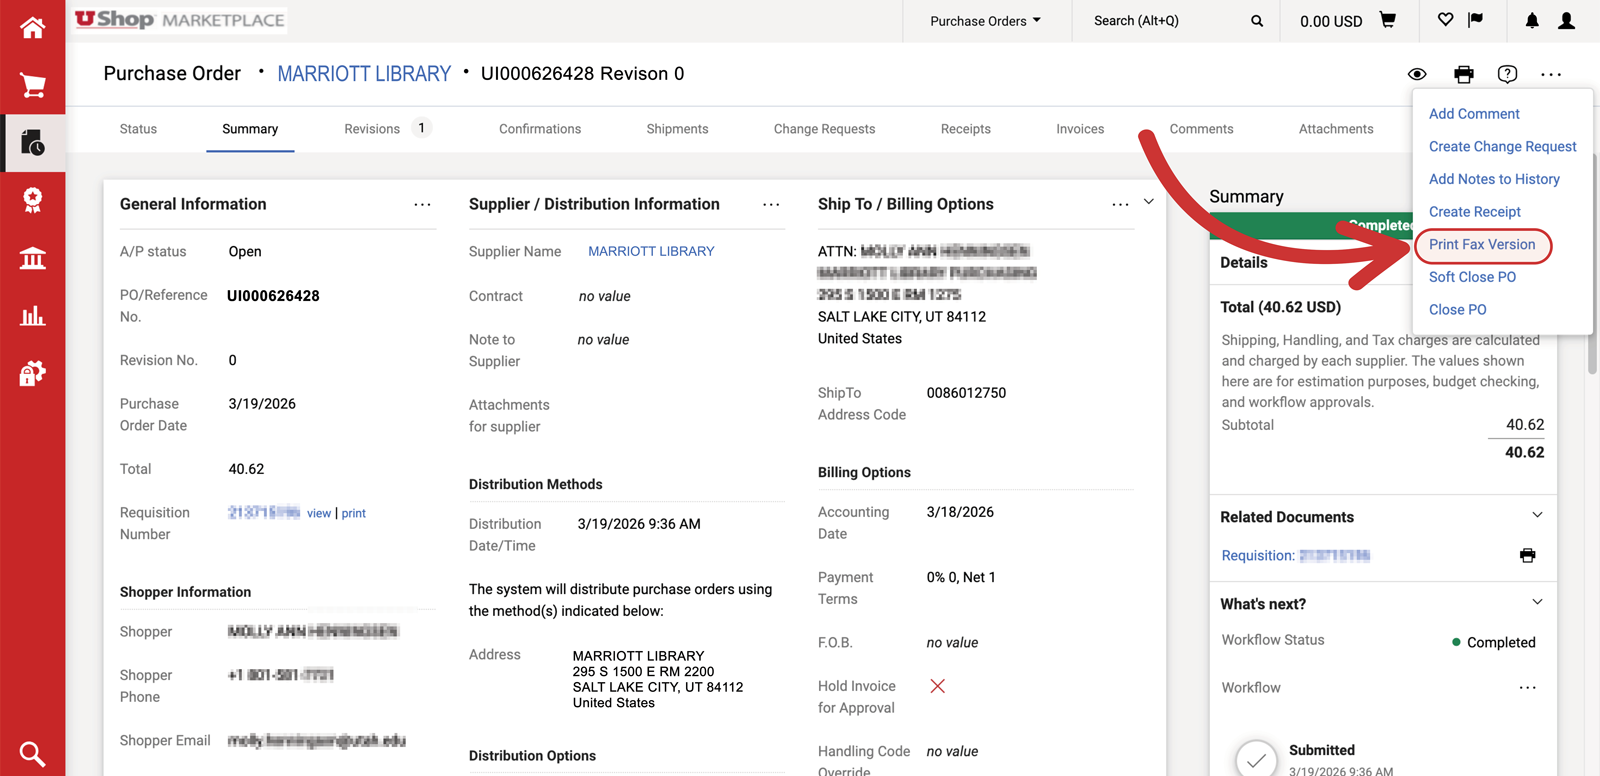
Task: Click the top search magnifier icon
Action: click(x=1257, y=21)
